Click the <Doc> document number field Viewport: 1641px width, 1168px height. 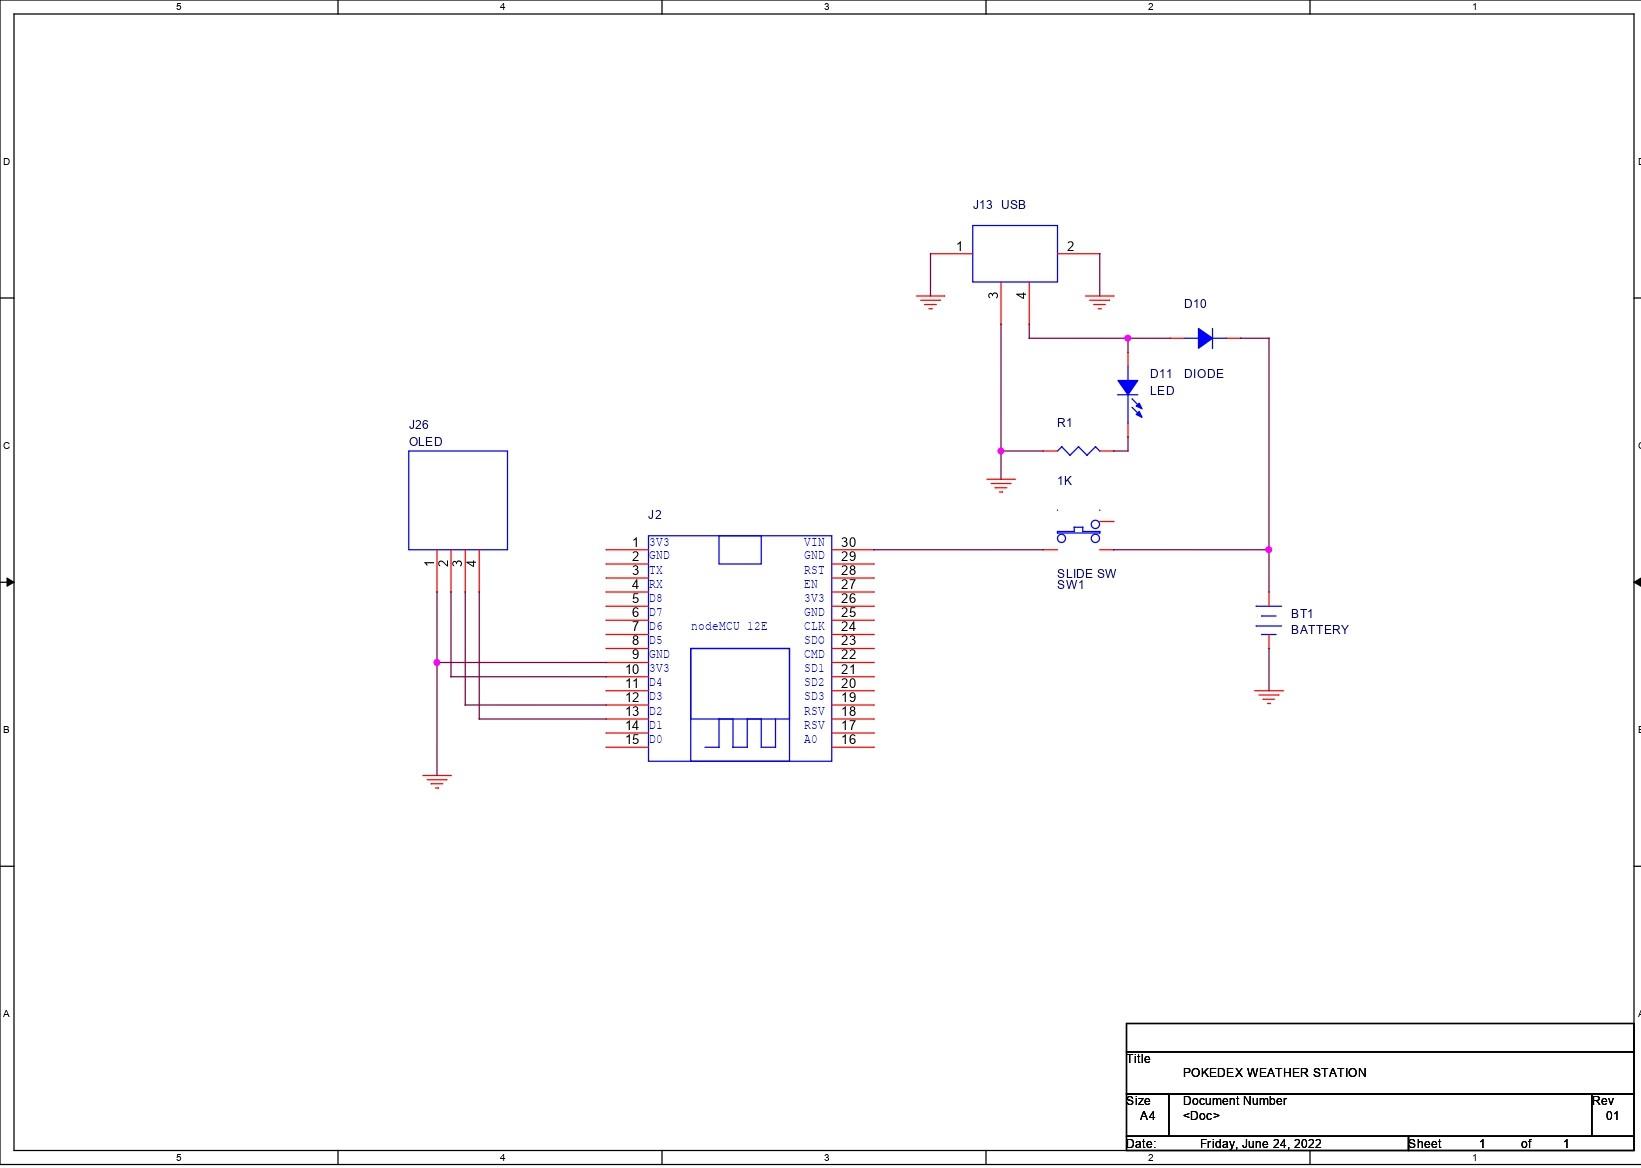click(1201, 1116)
